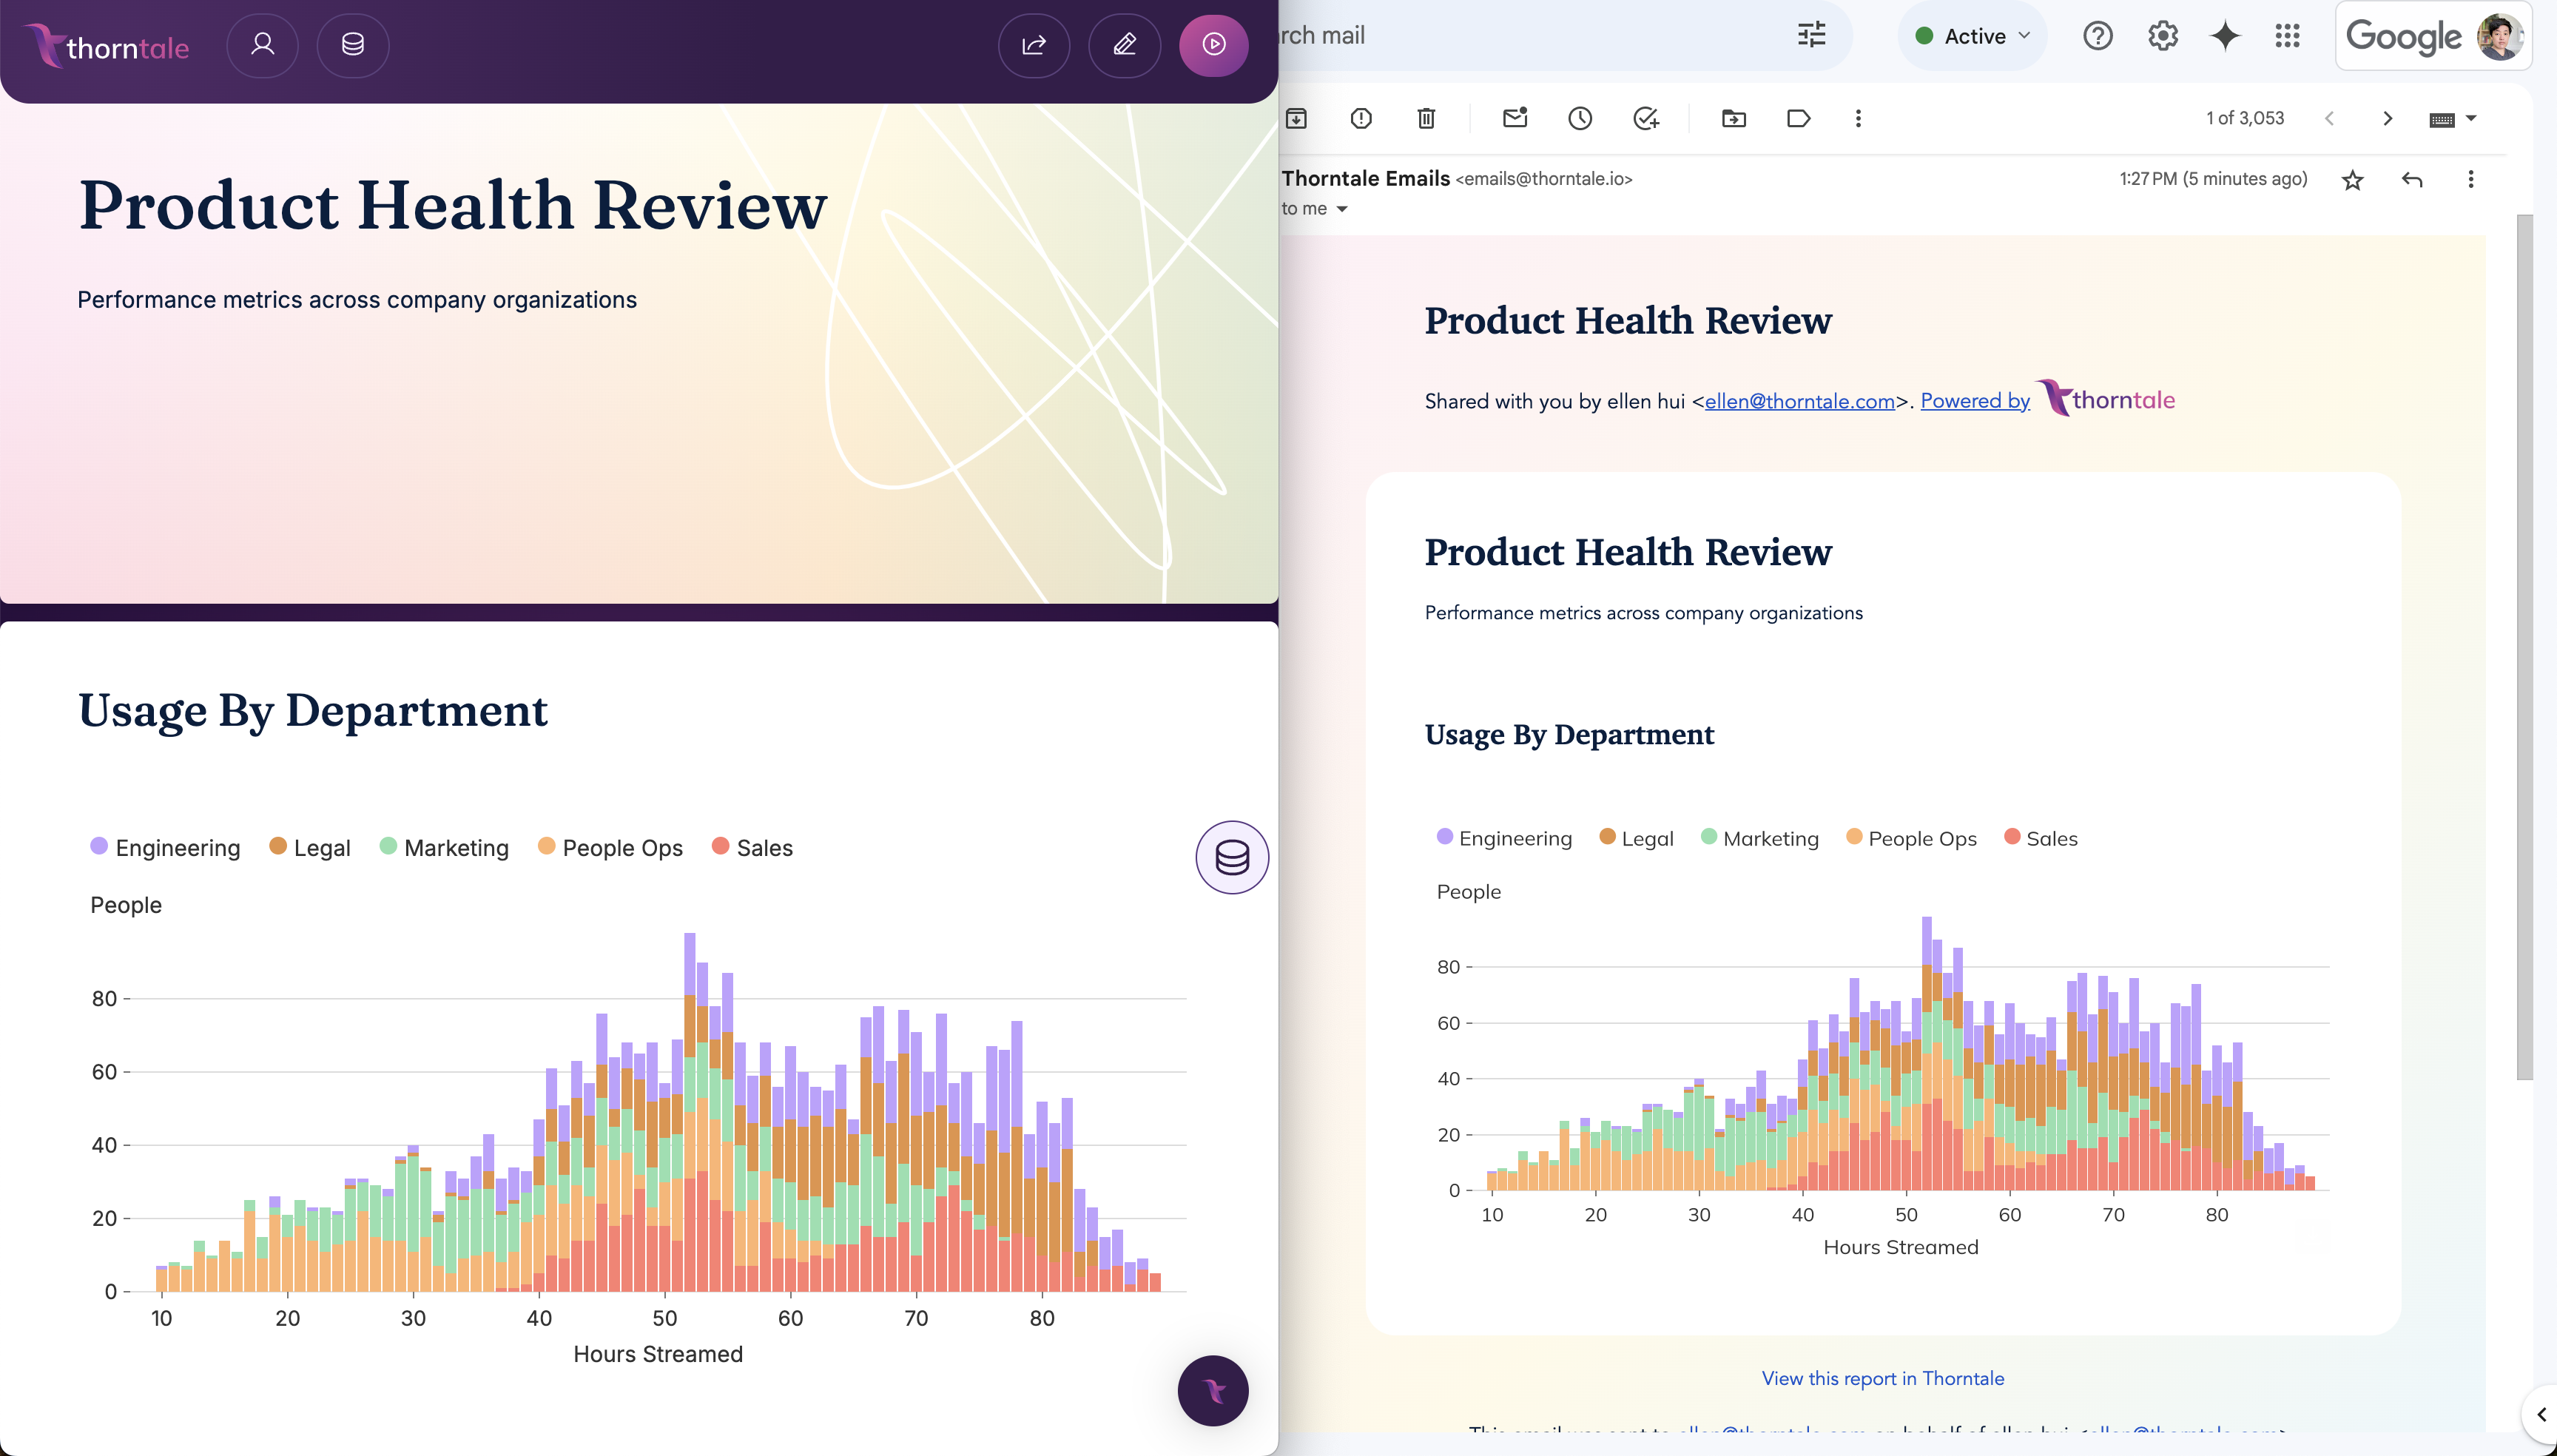Click the Thorntale floating action button bottom right
This screenshot has width=2557, height=1456.
[x=1213, y=1391]
